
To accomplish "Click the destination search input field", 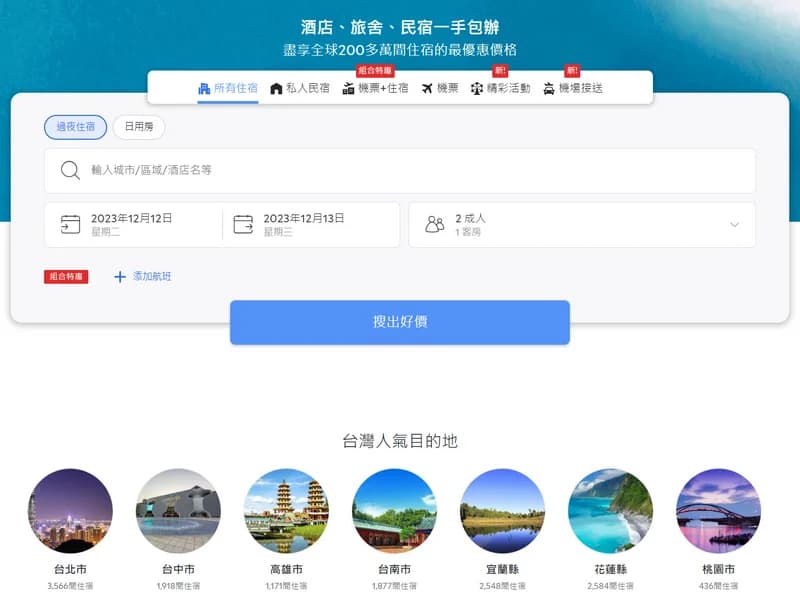I will pos(399,170).
